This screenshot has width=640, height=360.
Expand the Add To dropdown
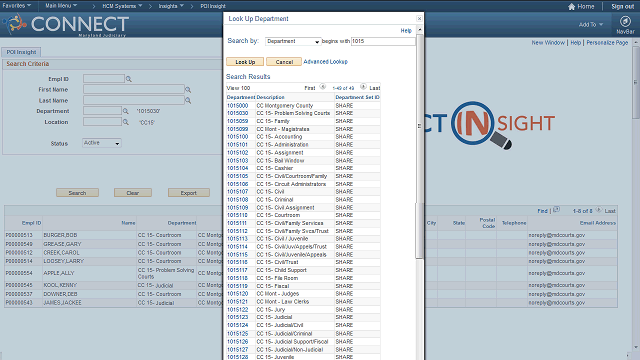click(591, 24)
